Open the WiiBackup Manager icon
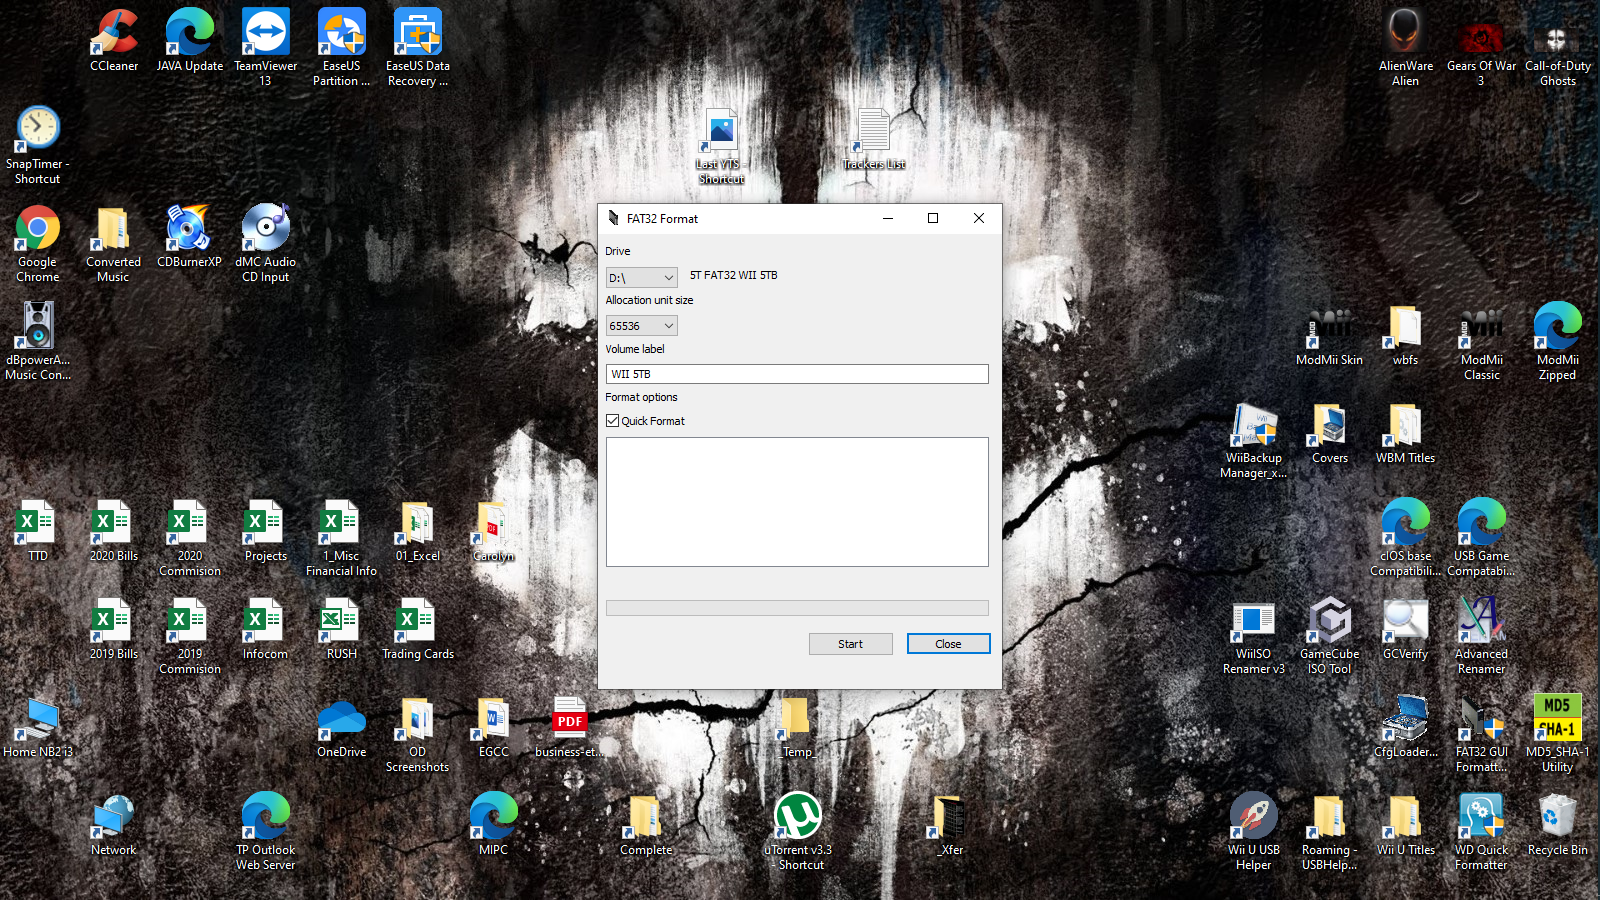This screenshot has width=1600, height=900. (x=1254, y=424)
